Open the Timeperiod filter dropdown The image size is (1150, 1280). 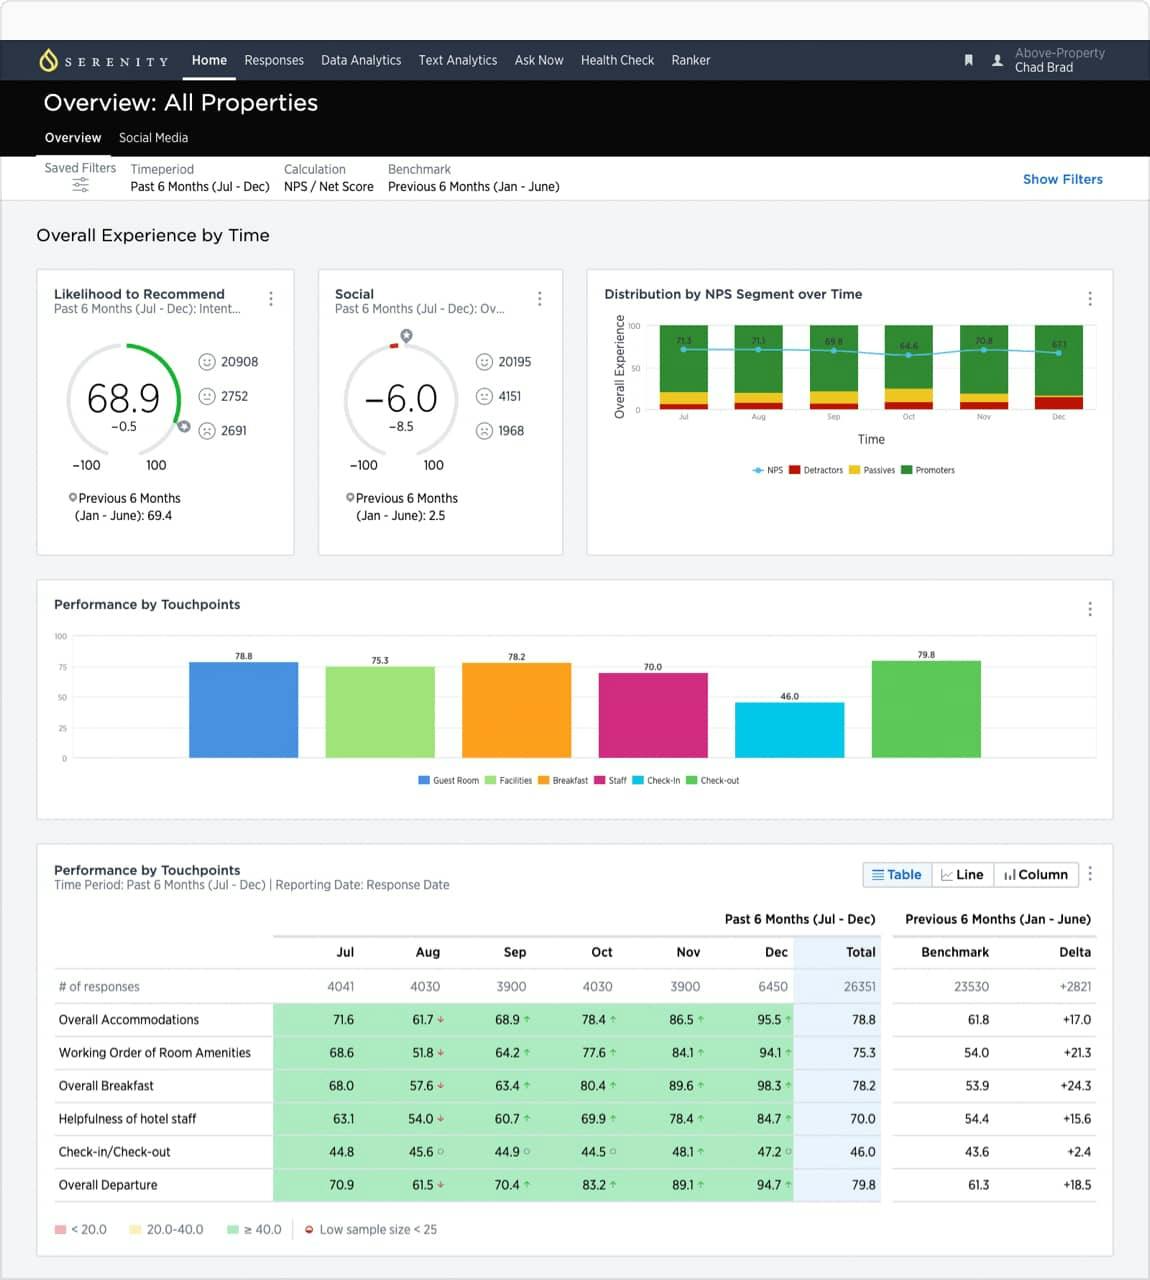point(200,178)
